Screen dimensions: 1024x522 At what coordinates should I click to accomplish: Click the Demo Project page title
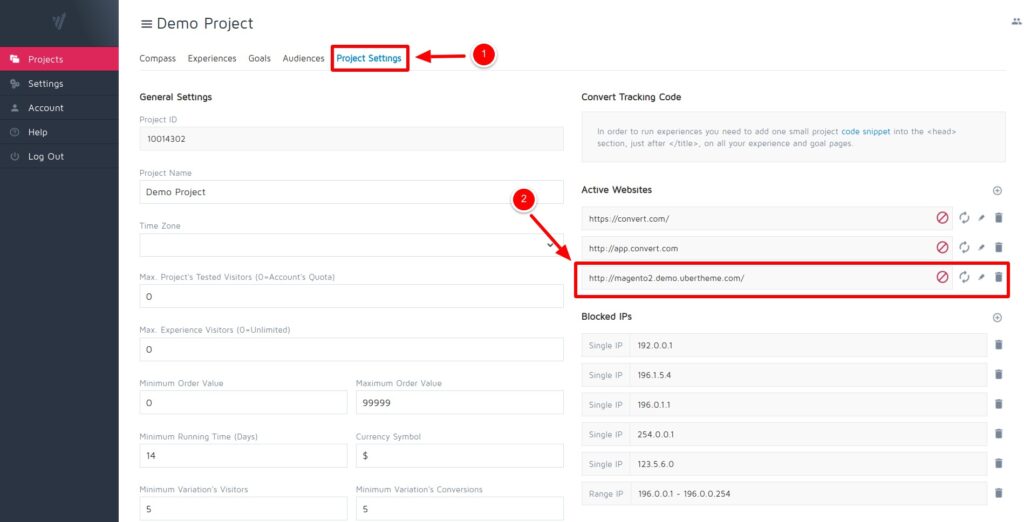tap(205, 24)
